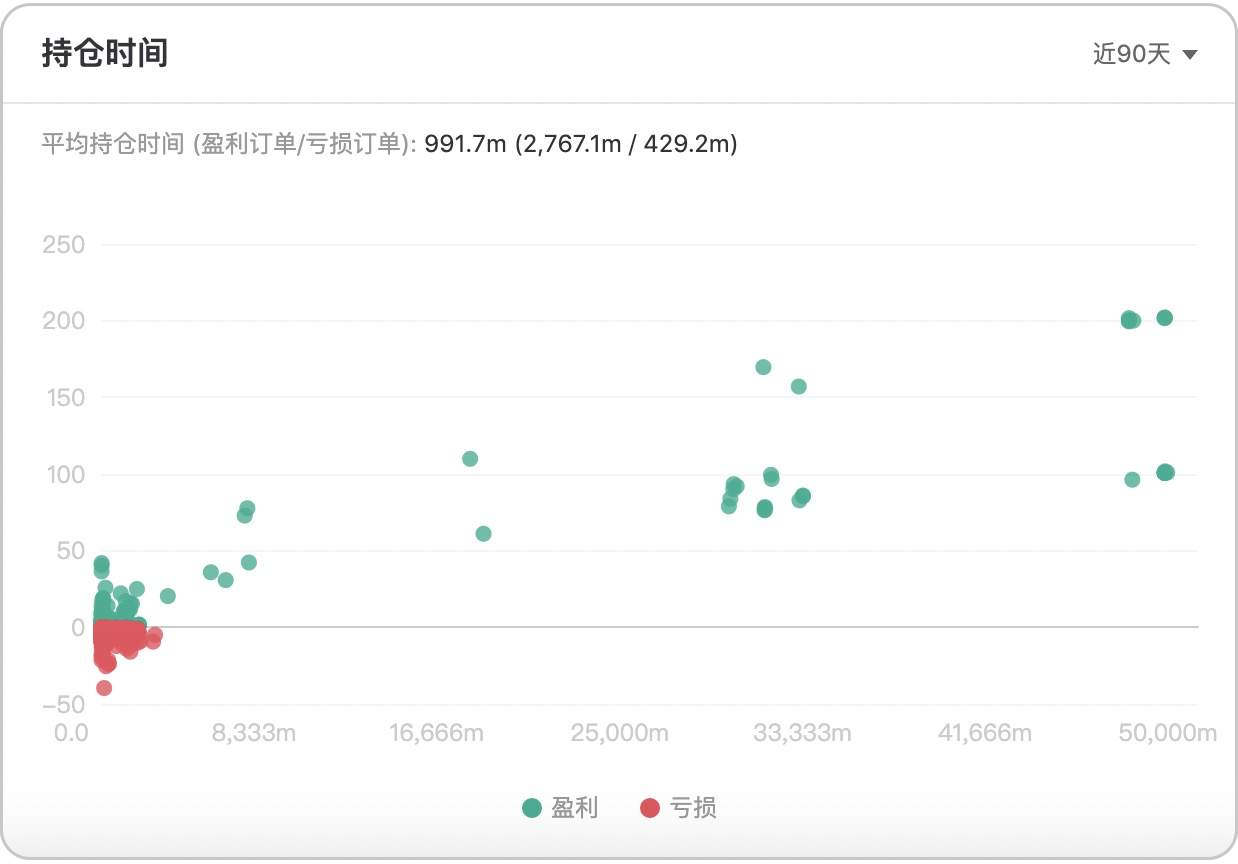Screen dimensions: 1238x864
Task: Click the 持仓时间 panel title
Action: tap(104, 53)
